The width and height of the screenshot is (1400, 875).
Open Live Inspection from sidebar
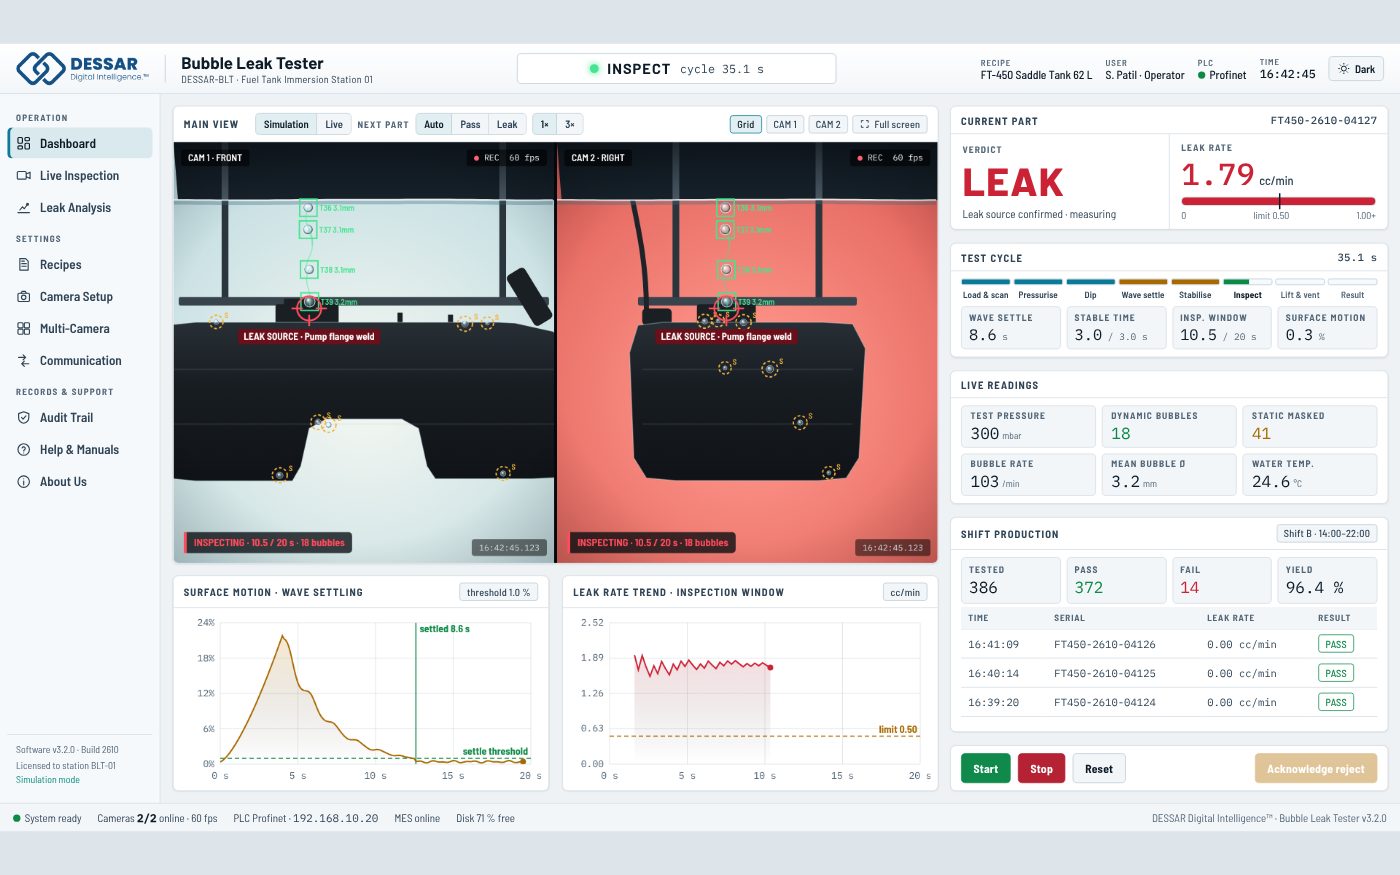[80, 175]
